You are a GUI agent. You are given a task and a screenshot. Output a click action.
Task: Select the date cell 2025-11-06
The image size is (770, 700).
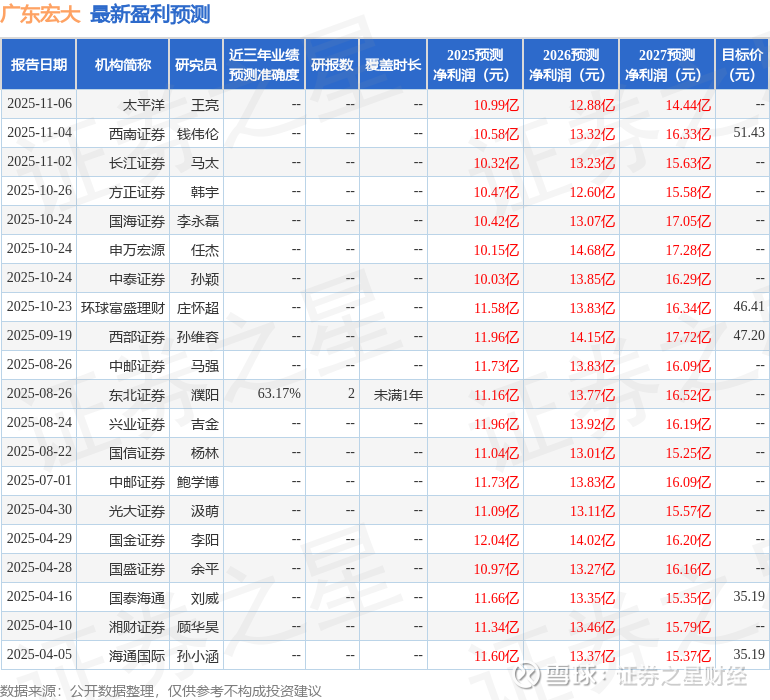[39, 104]
